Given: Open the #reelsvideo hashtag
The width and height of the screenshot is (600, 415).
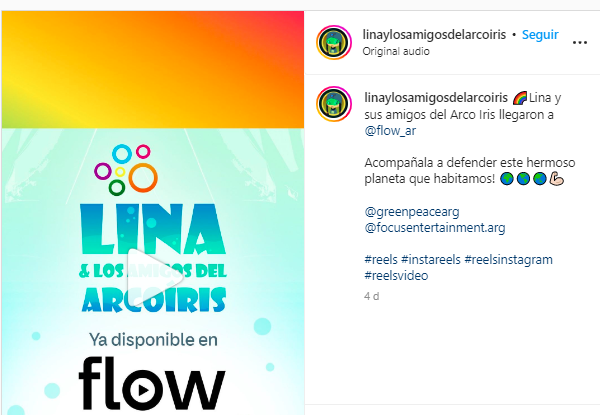Looking at the screenshot, I should [x=396, y=276].
